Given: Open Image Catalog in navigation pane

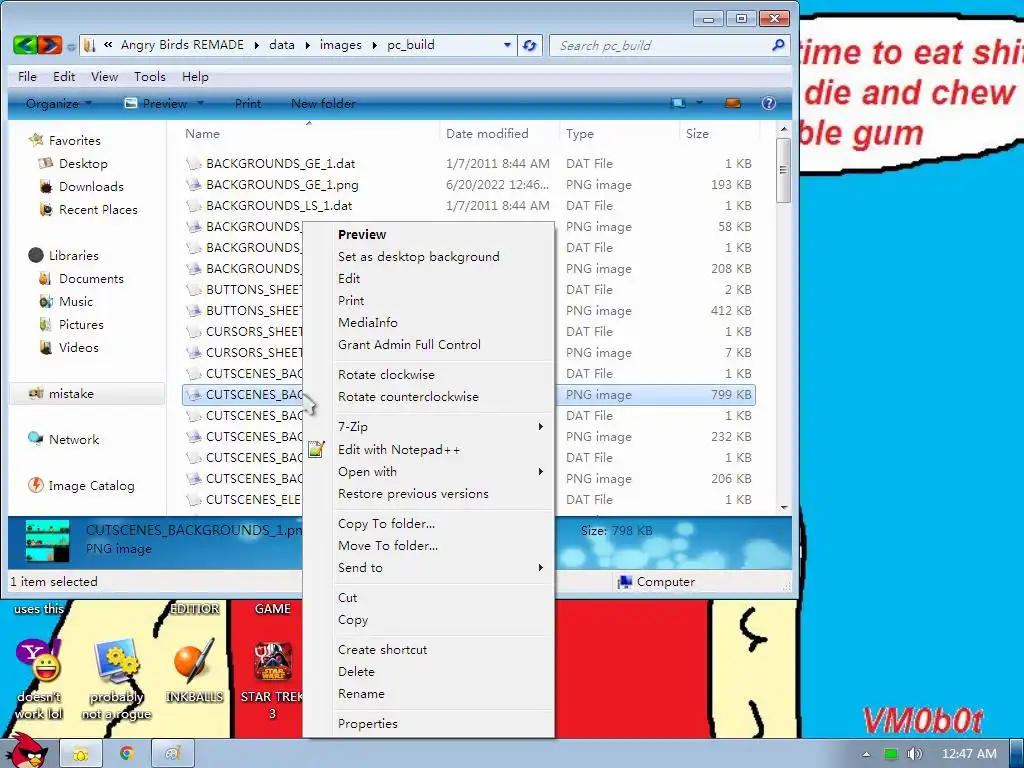Looking at the screenshot, I should point(91,486).
